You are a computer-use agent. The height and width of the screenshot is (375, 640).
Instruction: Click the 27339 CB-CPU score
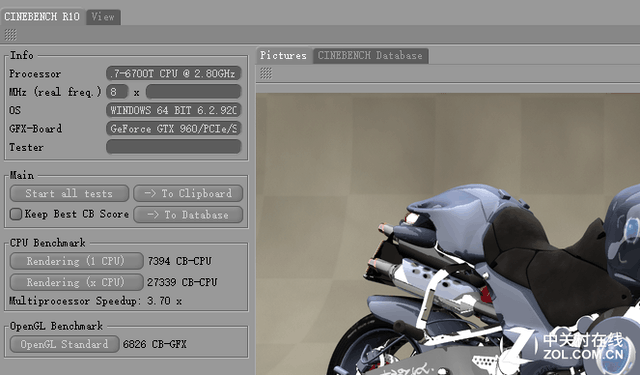click(x=182, y=282)
